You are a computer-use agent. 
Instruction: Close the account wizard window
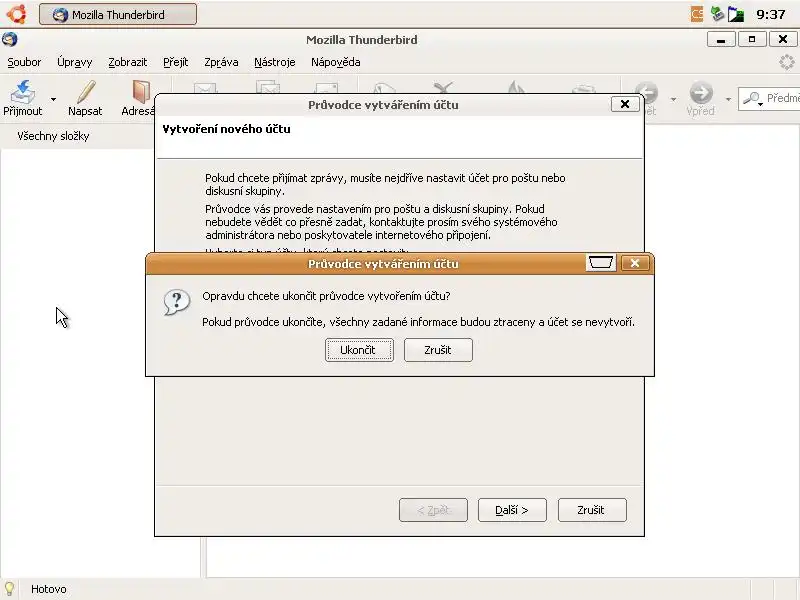(625, 104)
